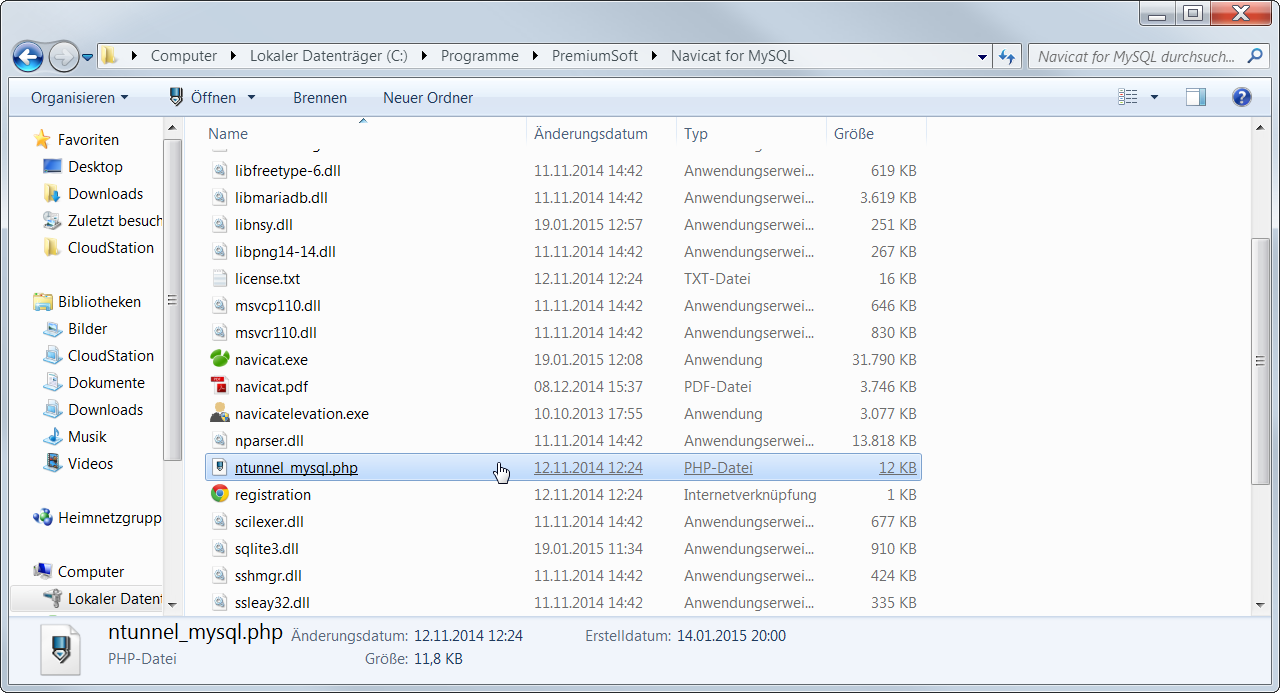Select the nparser.dll file name
1280x693 pixels.
pyautogui.click(x=269, y=440)
